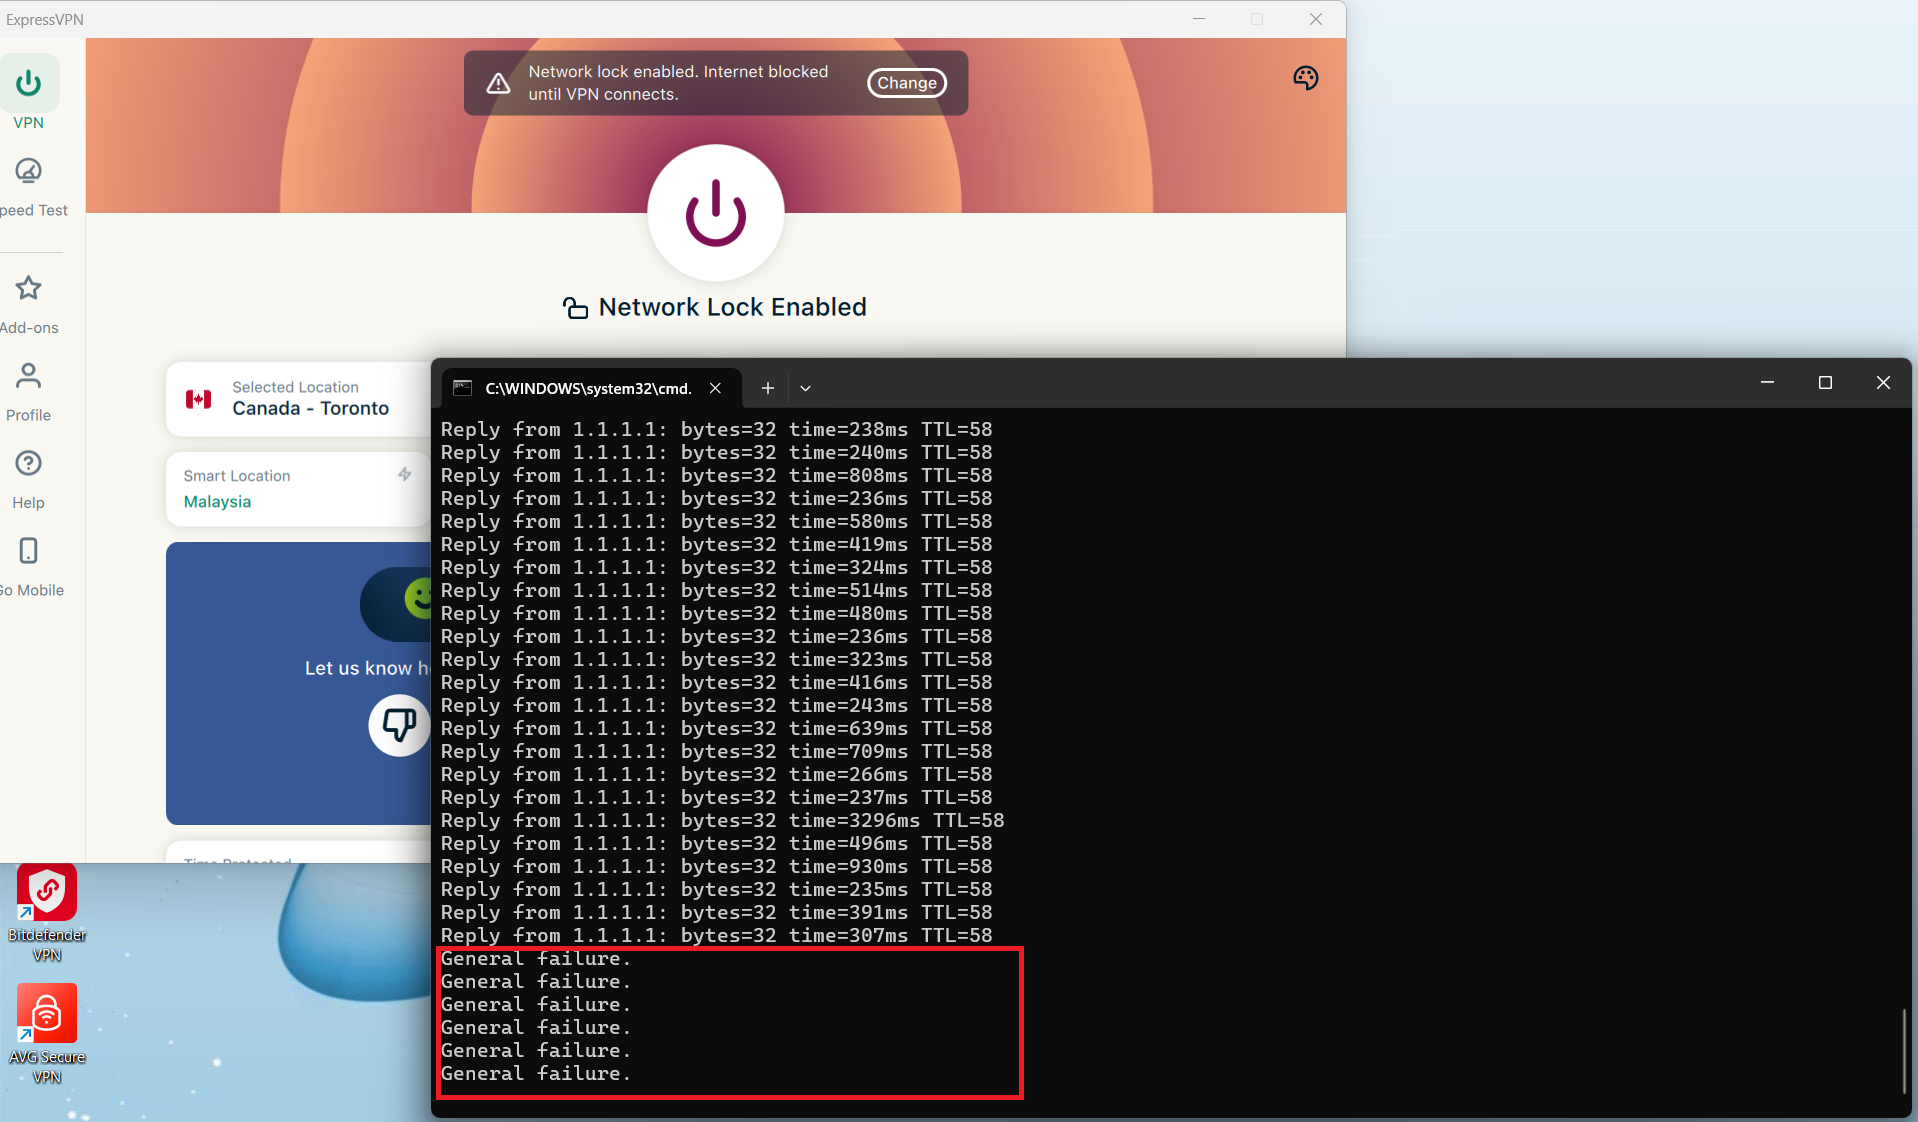Click warning triangle icon in network lock banner
The width and height of the screenshot is (1918, 1122).
(498, 84)
